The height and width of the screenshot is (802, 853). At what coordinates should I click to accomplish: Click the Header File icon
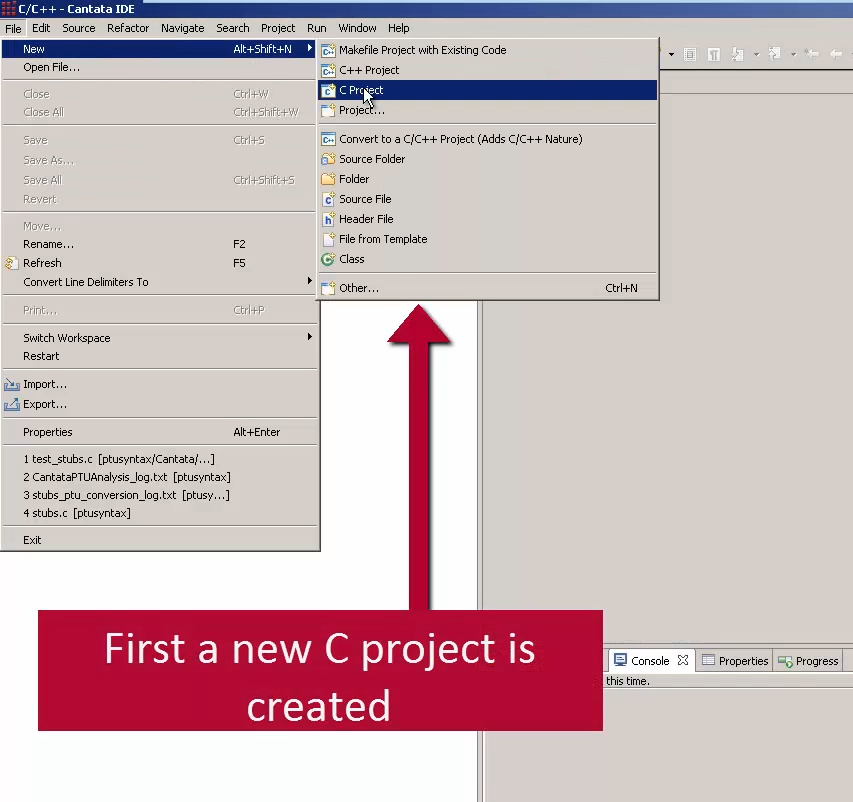(328, 219)
